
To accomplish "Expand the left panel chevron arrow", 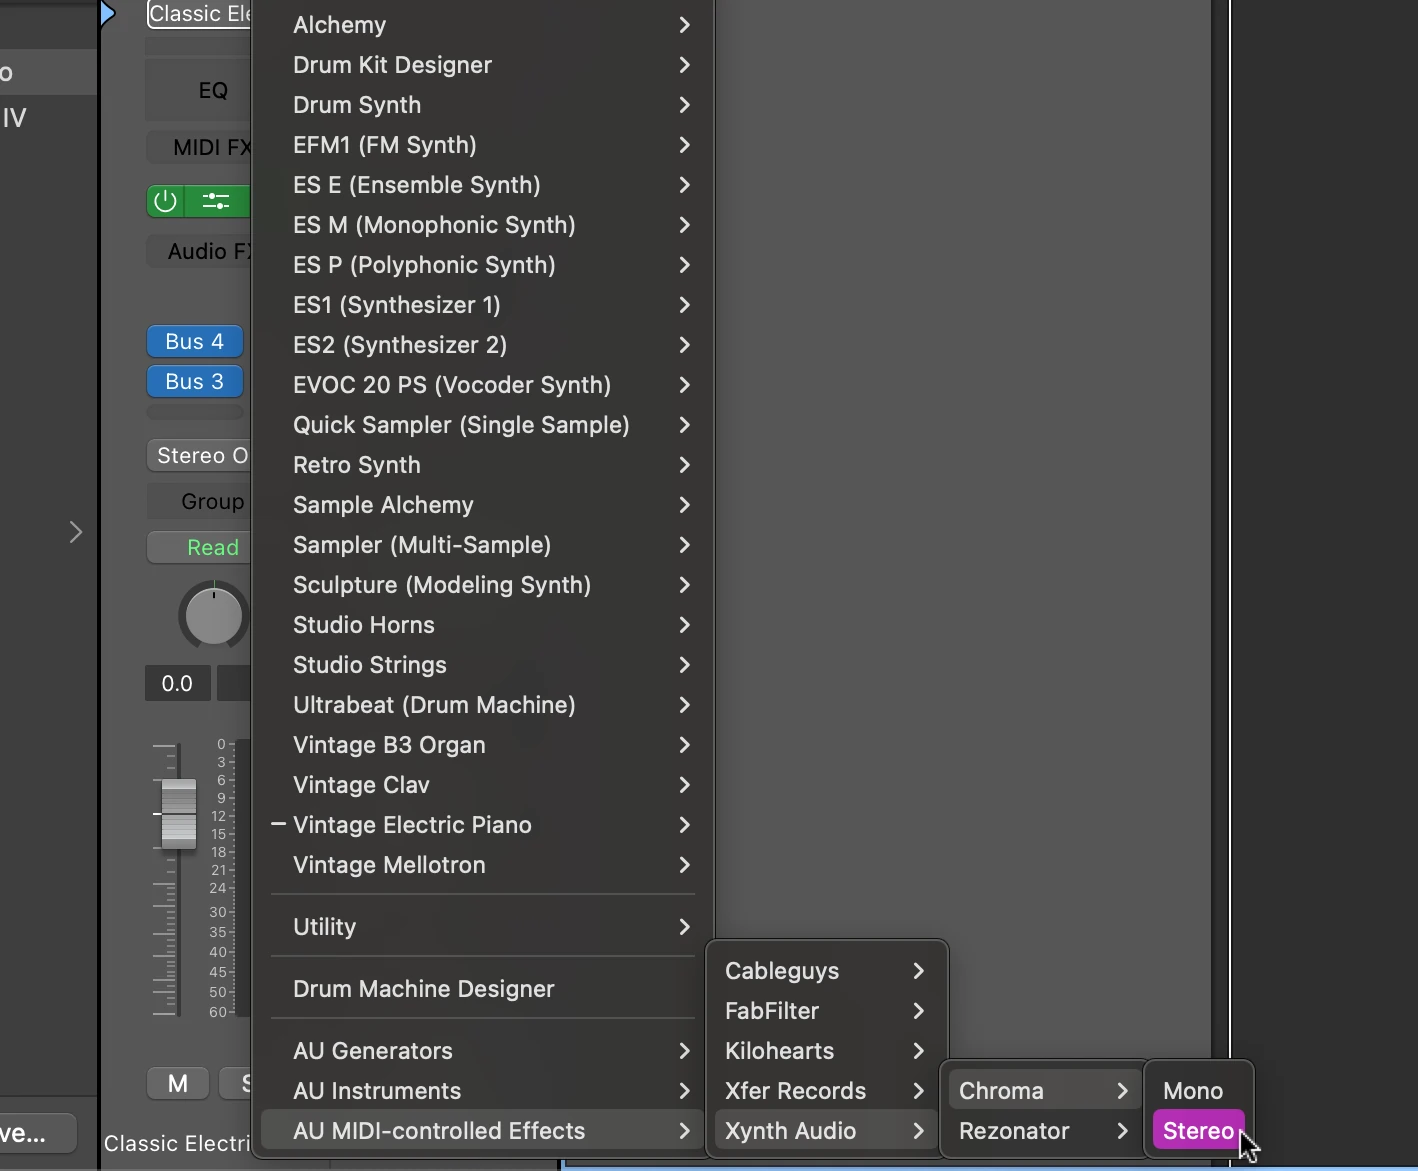I will click(x=75, y=532).
